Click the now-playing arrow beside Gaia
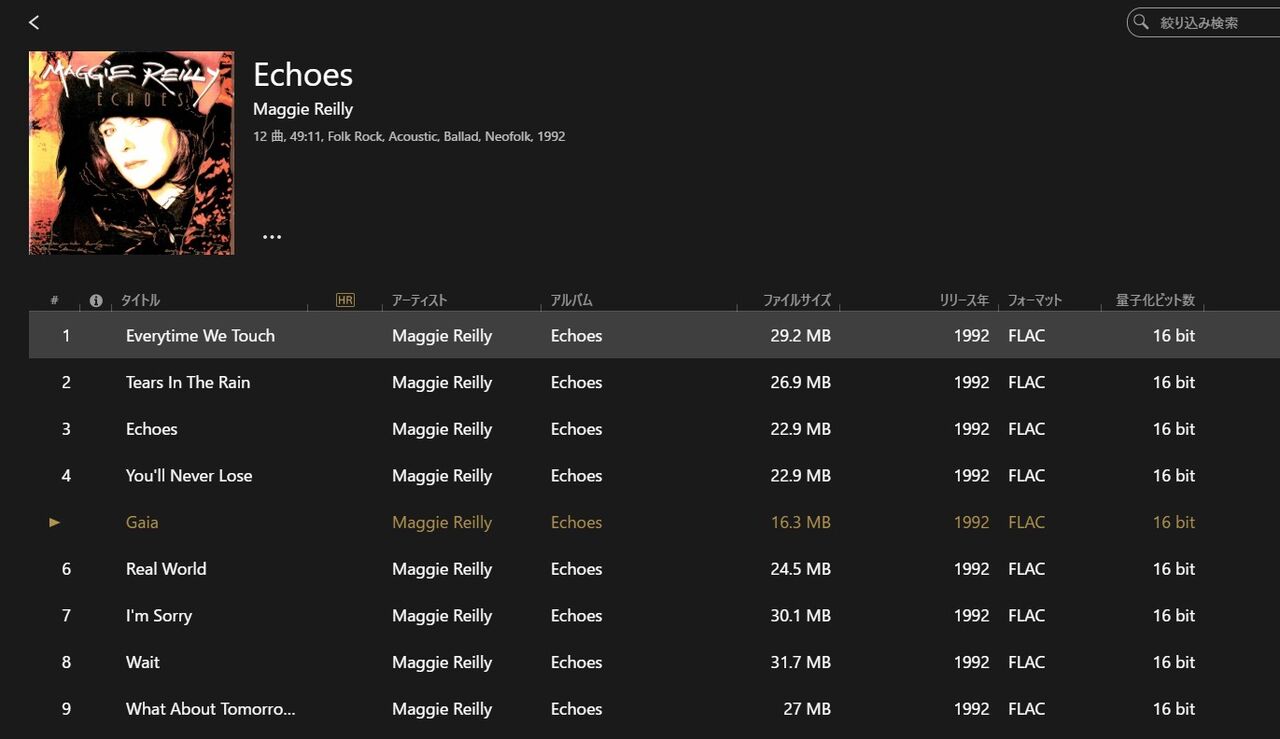Screen dimensions: 1280x739 tap(55, 522)
